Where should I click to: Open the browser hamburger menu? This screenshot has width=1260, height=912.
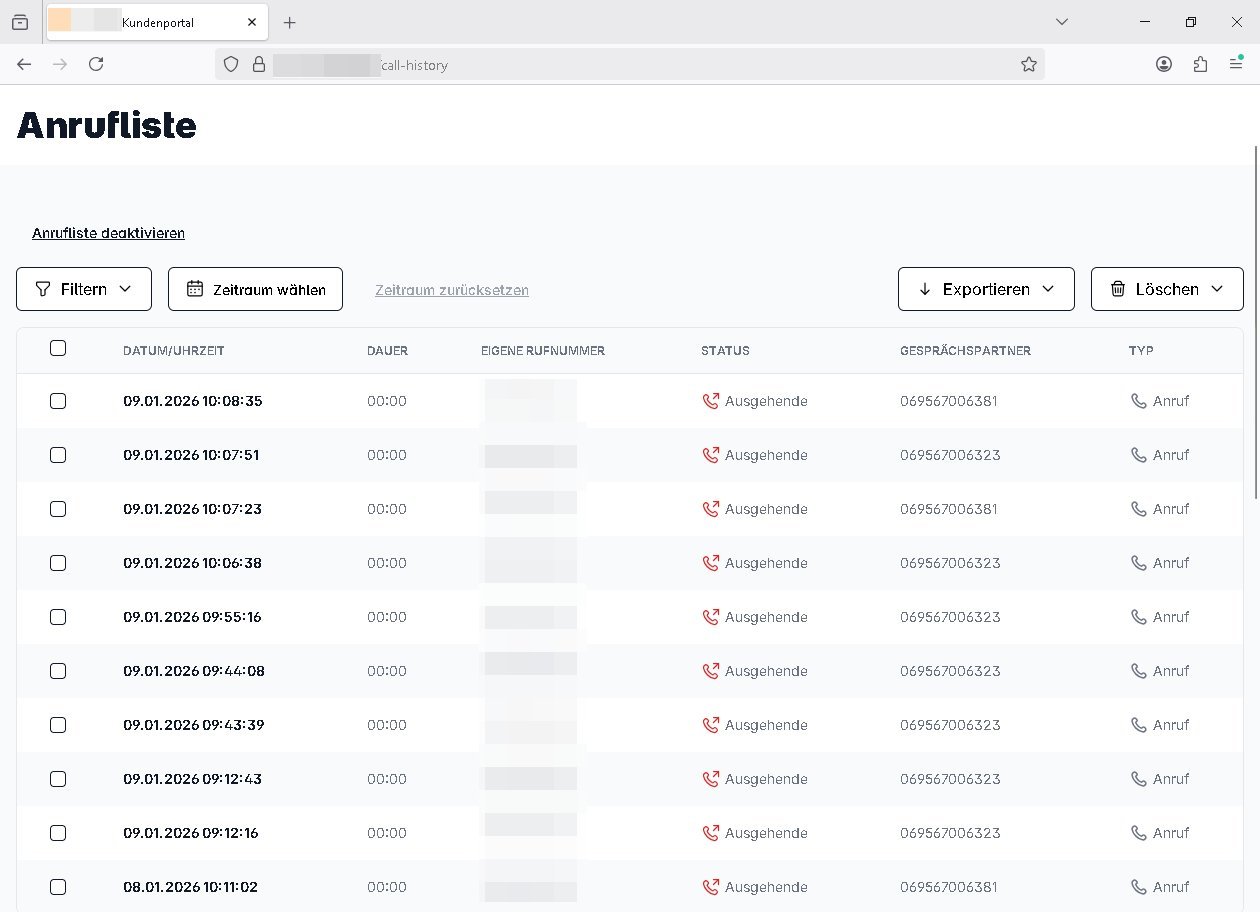click(x=1236, y=64)
